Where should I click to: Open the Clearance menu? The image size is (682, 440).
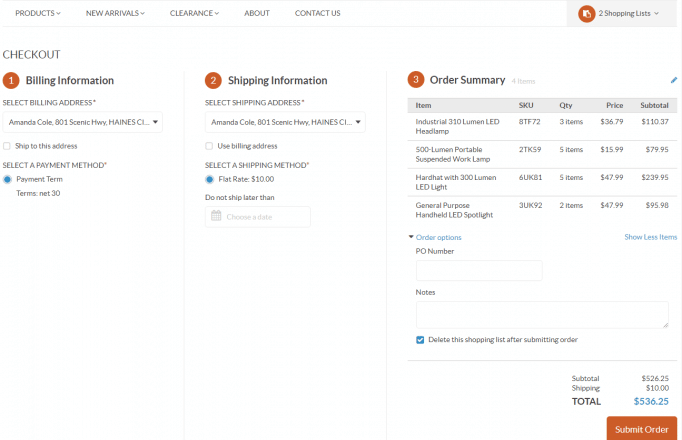point(194,13)
